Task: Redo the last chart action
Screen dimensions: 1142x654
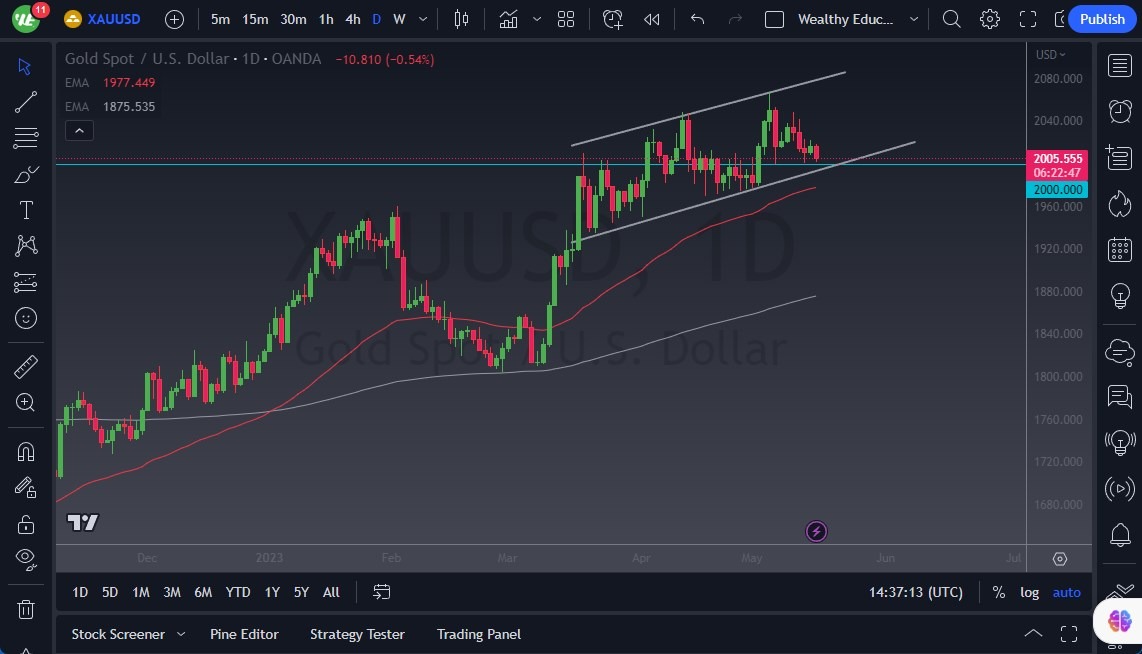Action: [736, 19]
